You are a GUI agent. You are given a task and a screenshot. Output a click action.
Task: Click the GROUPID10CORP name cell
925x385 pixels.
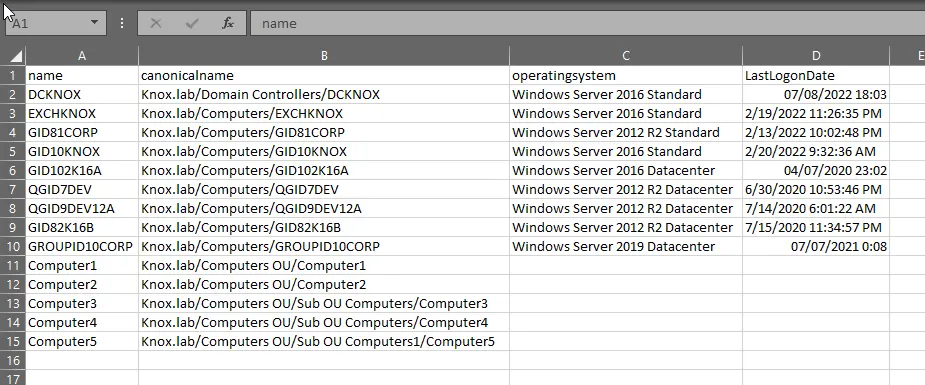(x=82, y=246)
